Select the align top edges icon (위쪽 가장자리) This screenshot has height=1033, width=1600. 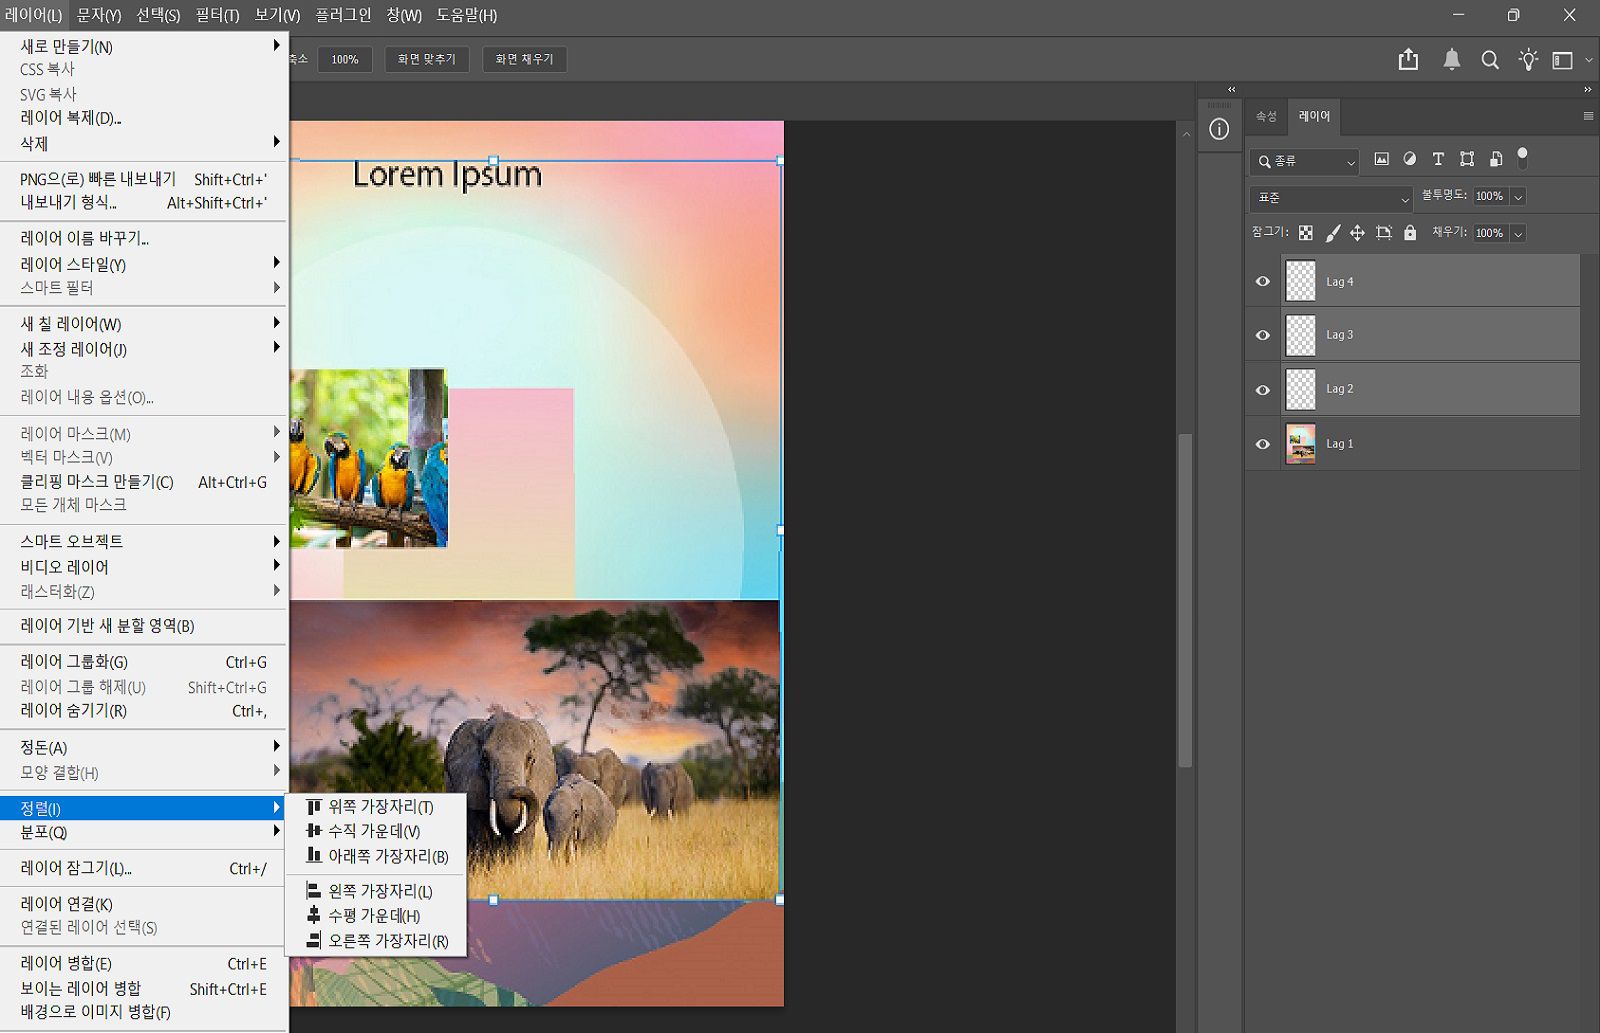(314, 807)
